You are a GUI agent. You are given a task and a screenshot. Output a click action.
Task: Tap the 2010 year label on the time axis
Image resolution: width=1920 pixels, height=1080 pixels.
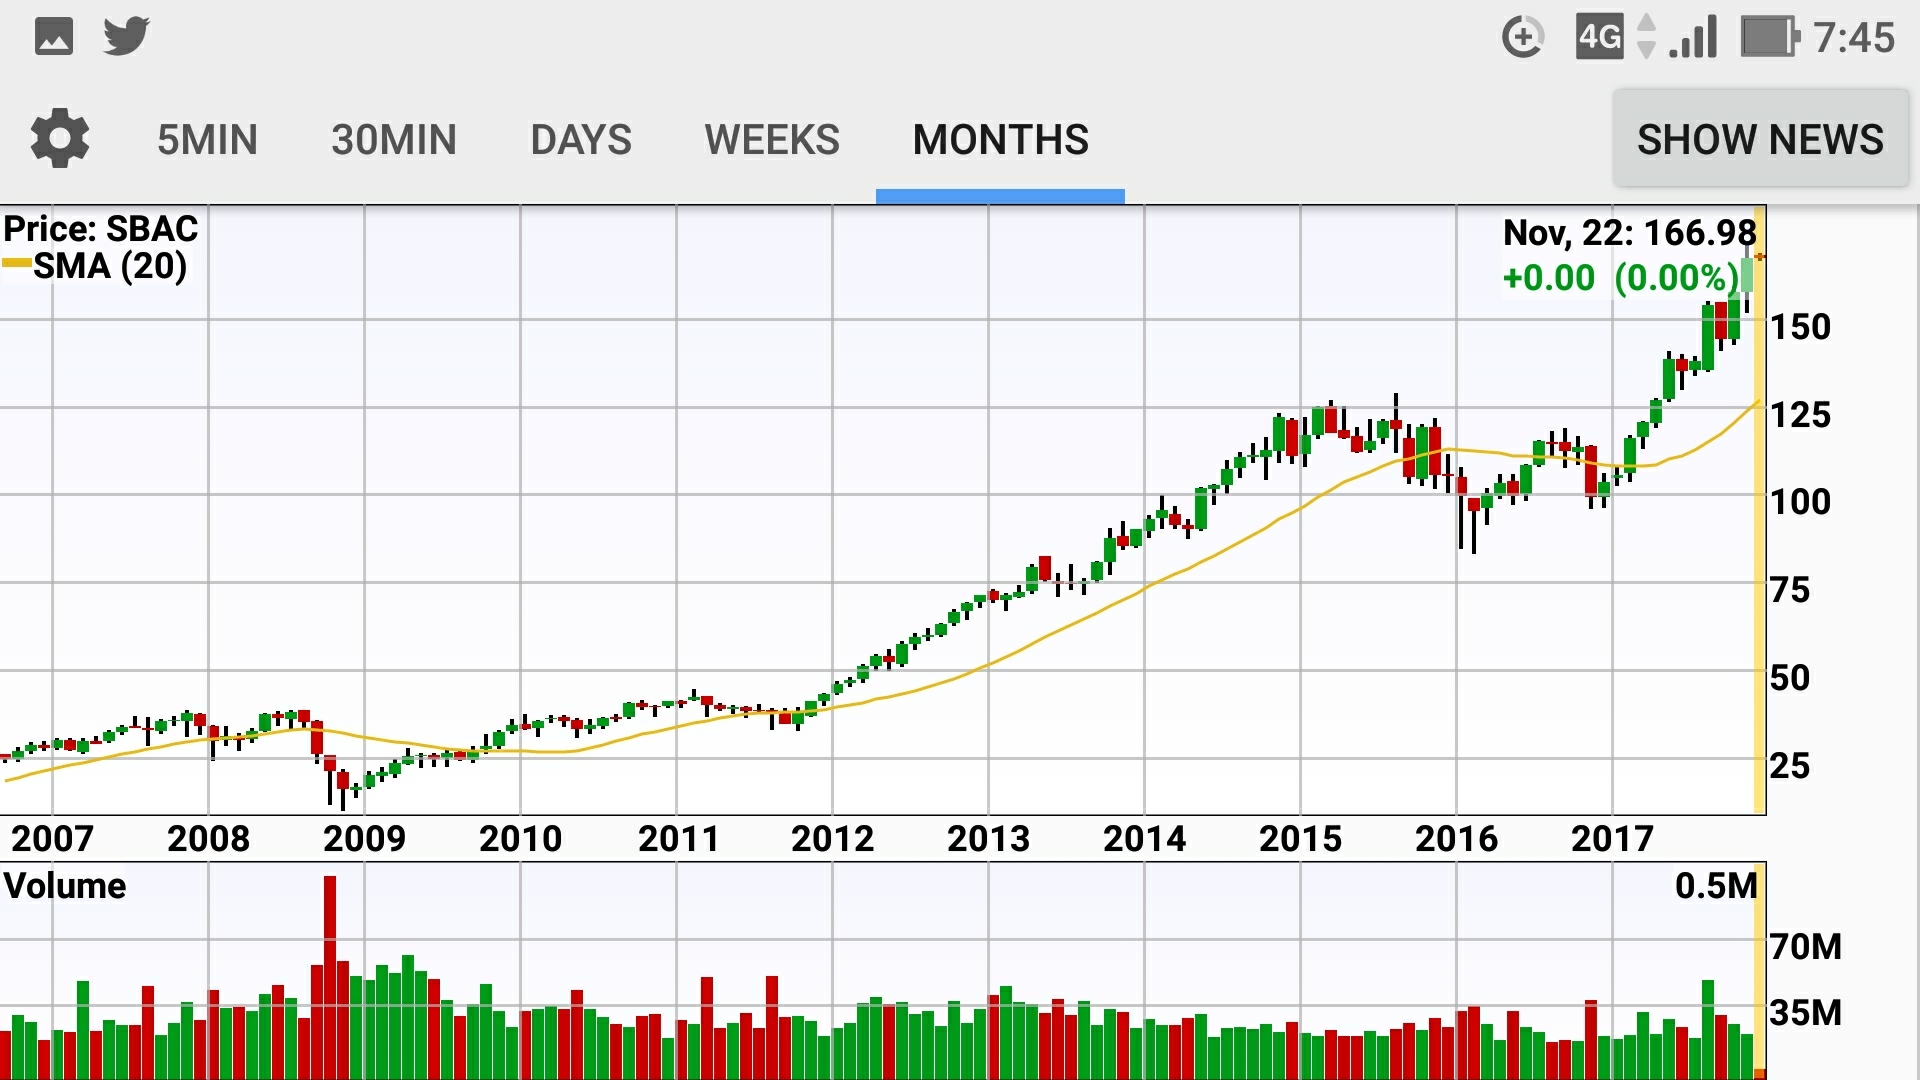tap(520, 838)
